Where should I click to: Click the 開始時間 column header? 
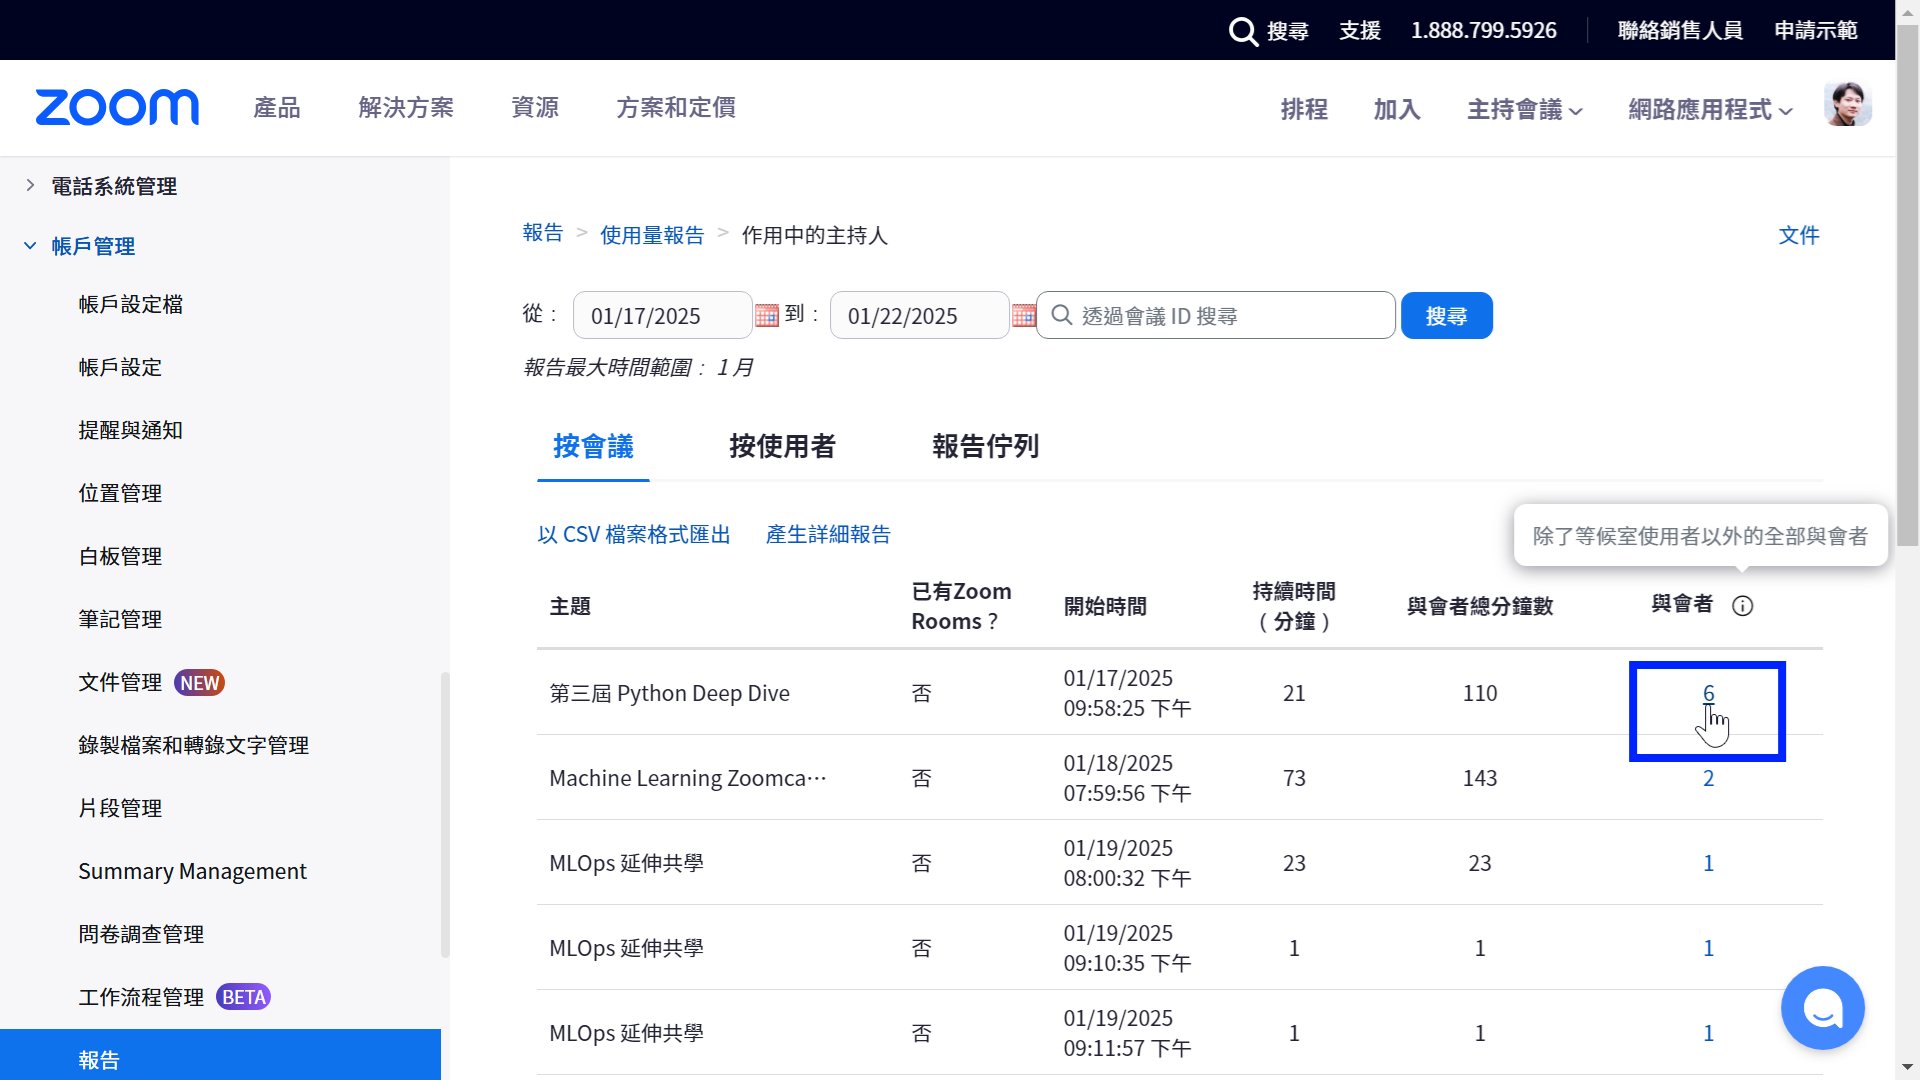pyautogui.click(x=1105, y=606)
